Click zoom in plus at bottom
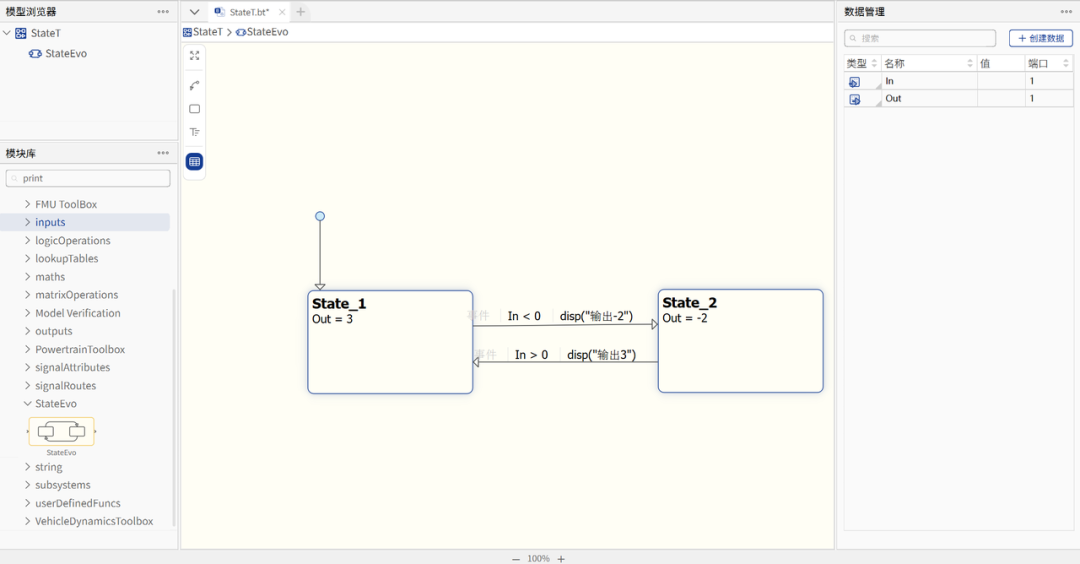This screenshot has width=1080, height=564. [561, 558]
